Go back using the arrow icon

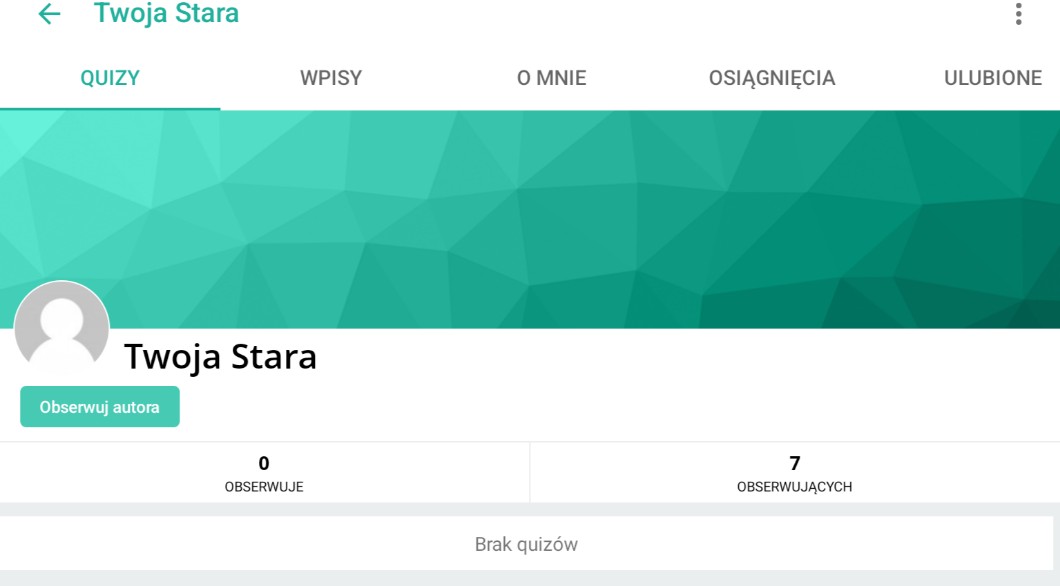click(x=48, y=14)
